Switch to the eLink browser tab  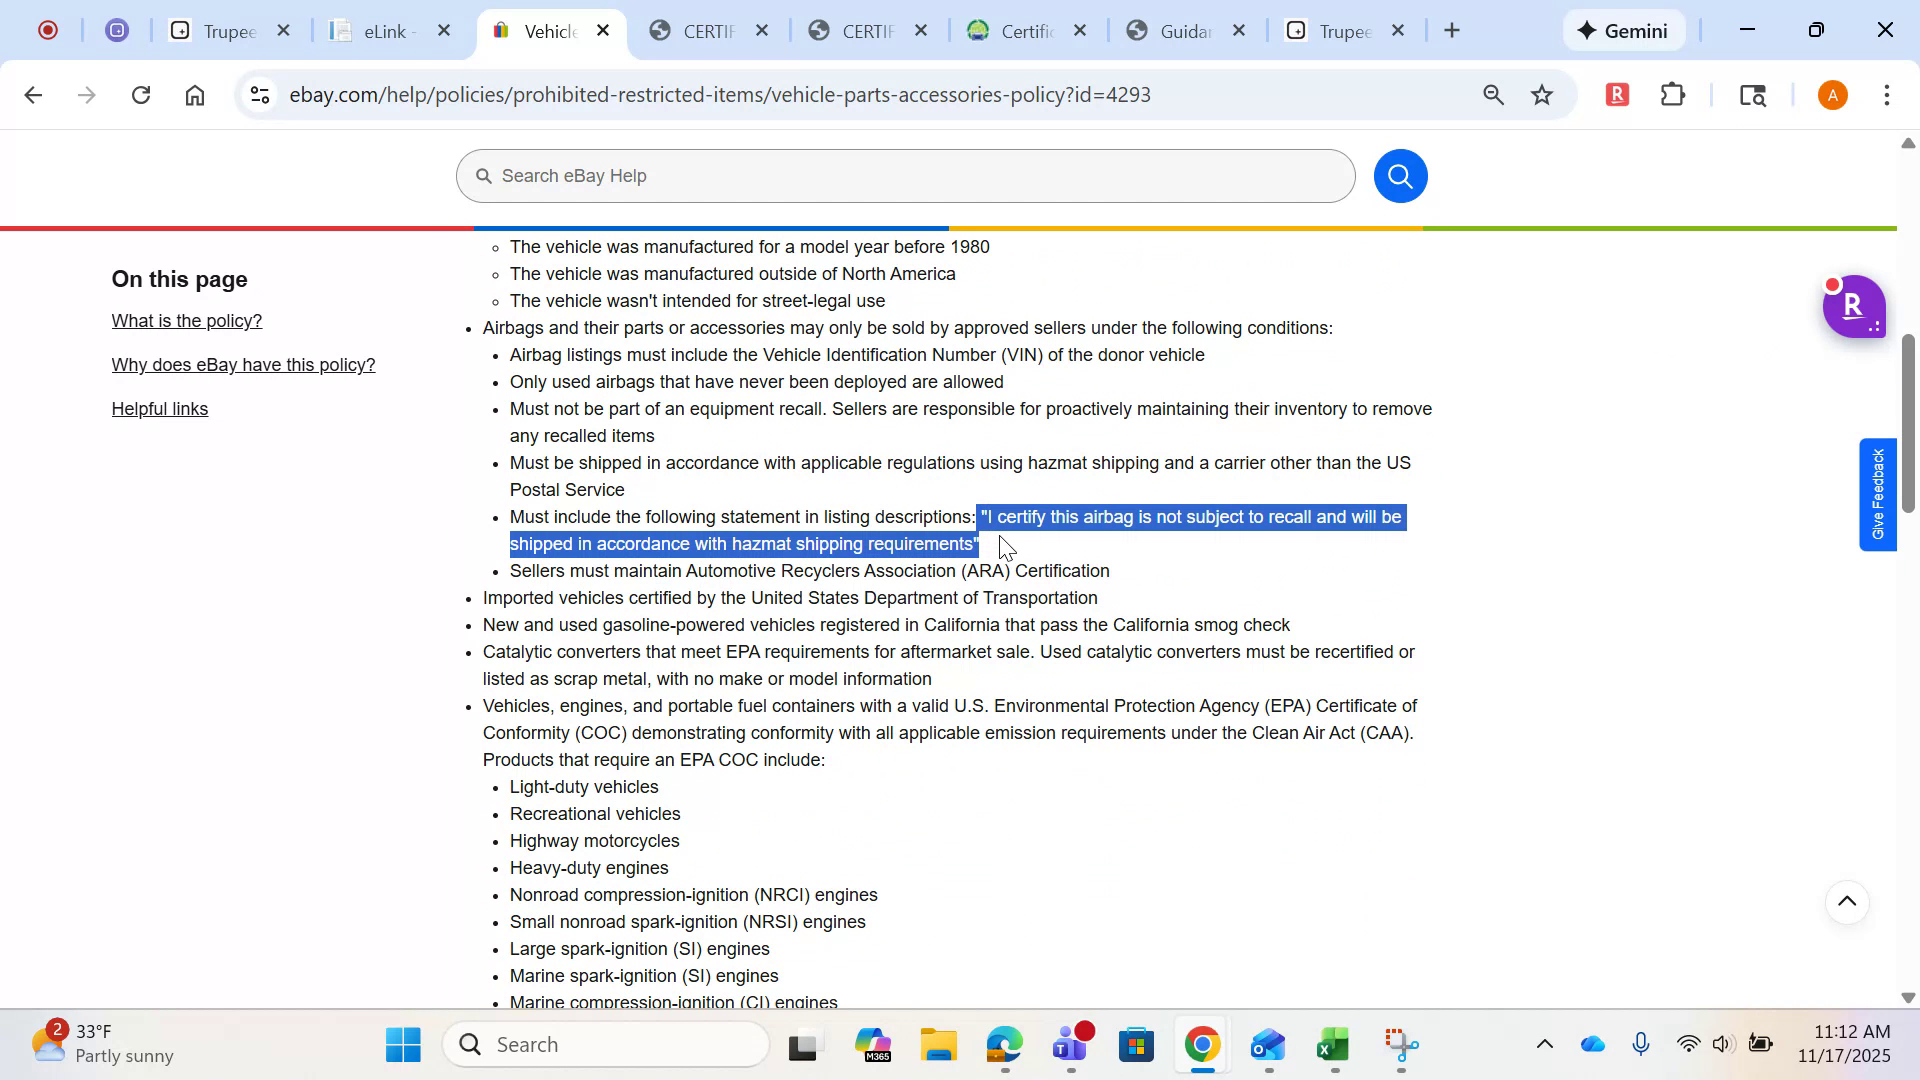pyautogui.click(x=385, y=30)
